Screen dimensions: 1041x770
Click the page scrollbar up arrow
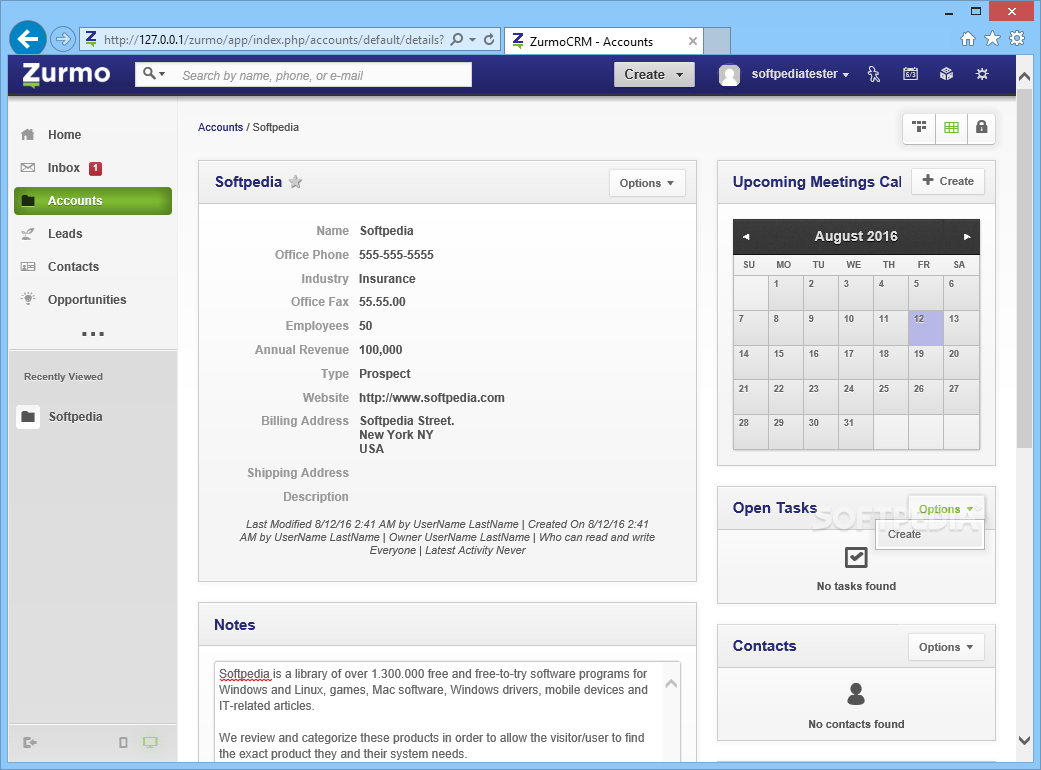pos(1024,77)
